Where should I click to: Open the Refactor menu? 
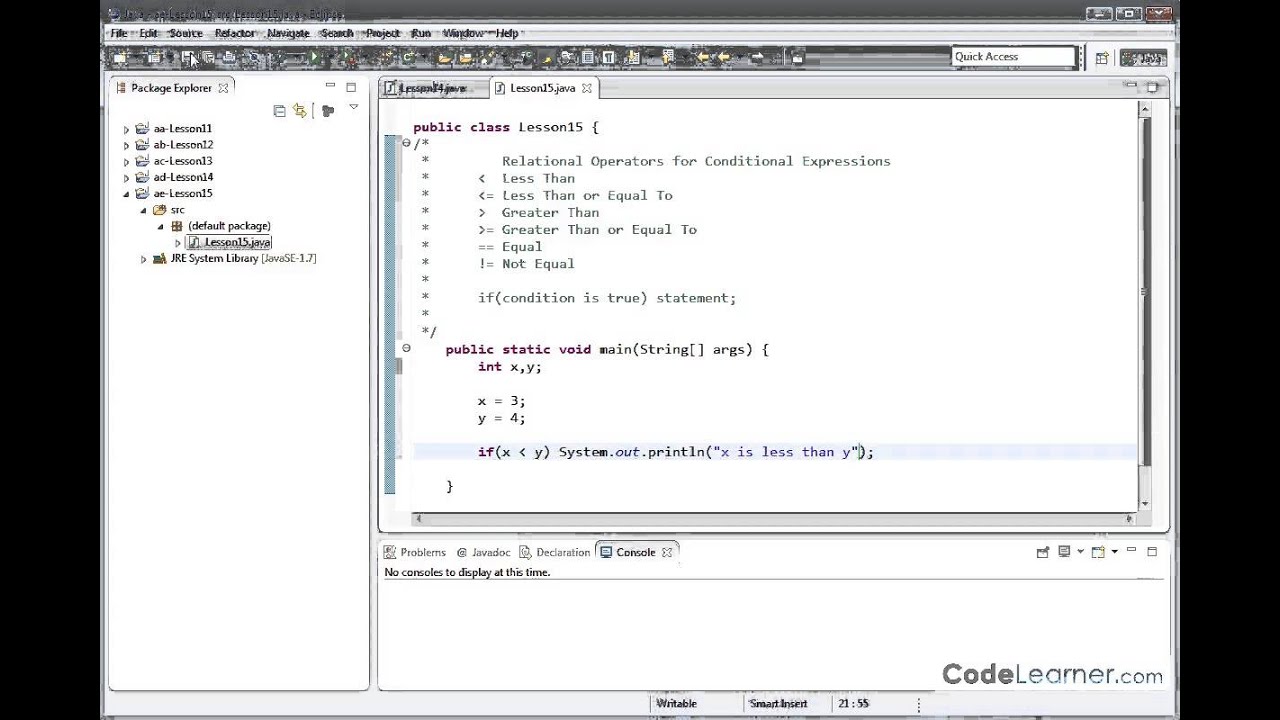[234, 33]
